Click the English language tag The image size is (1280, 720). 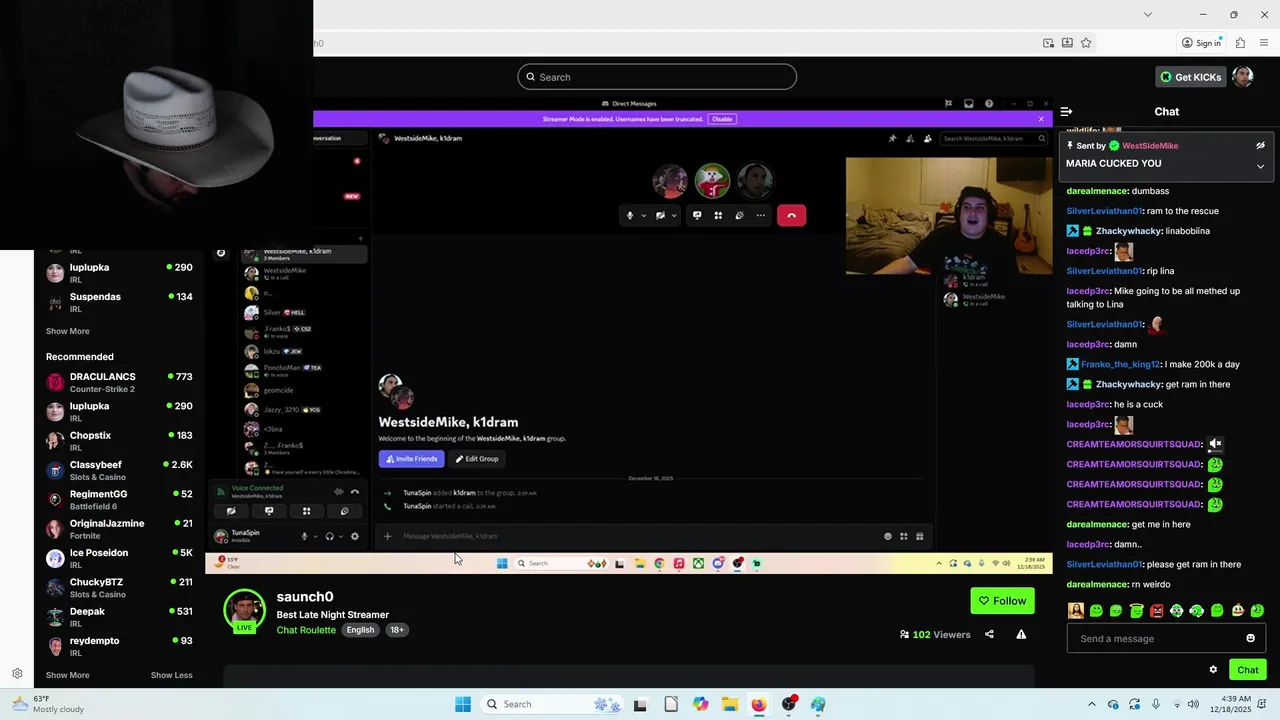point(360,630)
